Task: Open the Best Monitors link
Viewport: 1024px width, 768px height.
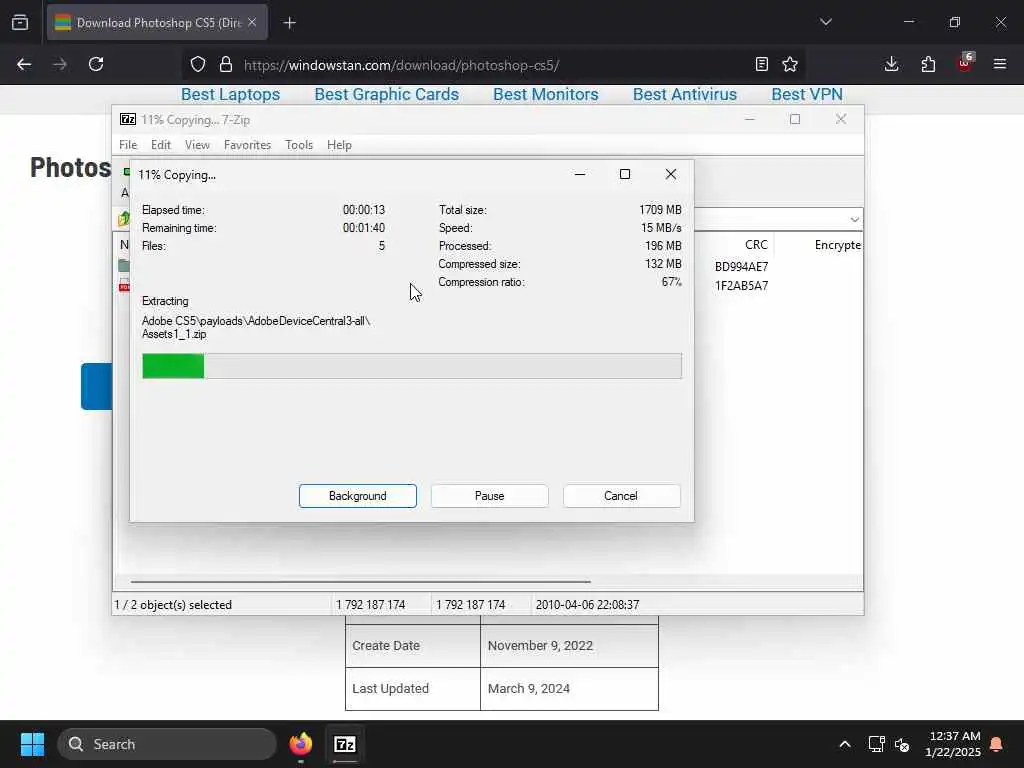Action: (546, 95)
